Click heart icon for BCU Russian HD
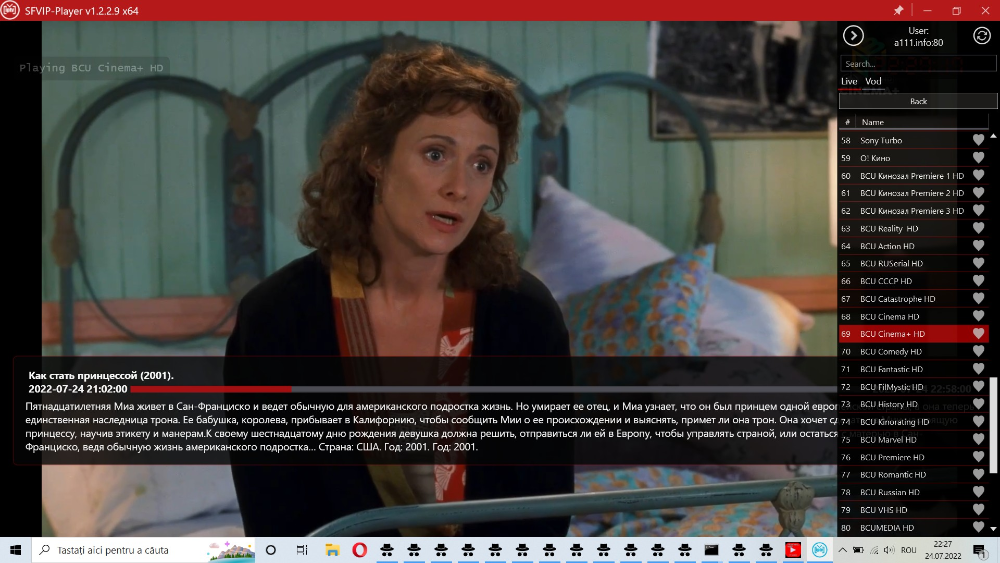1000x563 pixels. (x=978, y=492)
